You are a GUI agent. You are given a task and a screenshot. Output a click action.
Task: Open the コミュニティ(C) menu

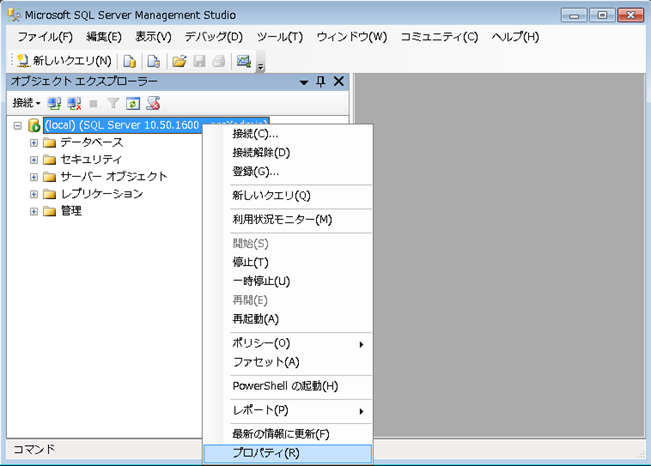tap(439, 37)
